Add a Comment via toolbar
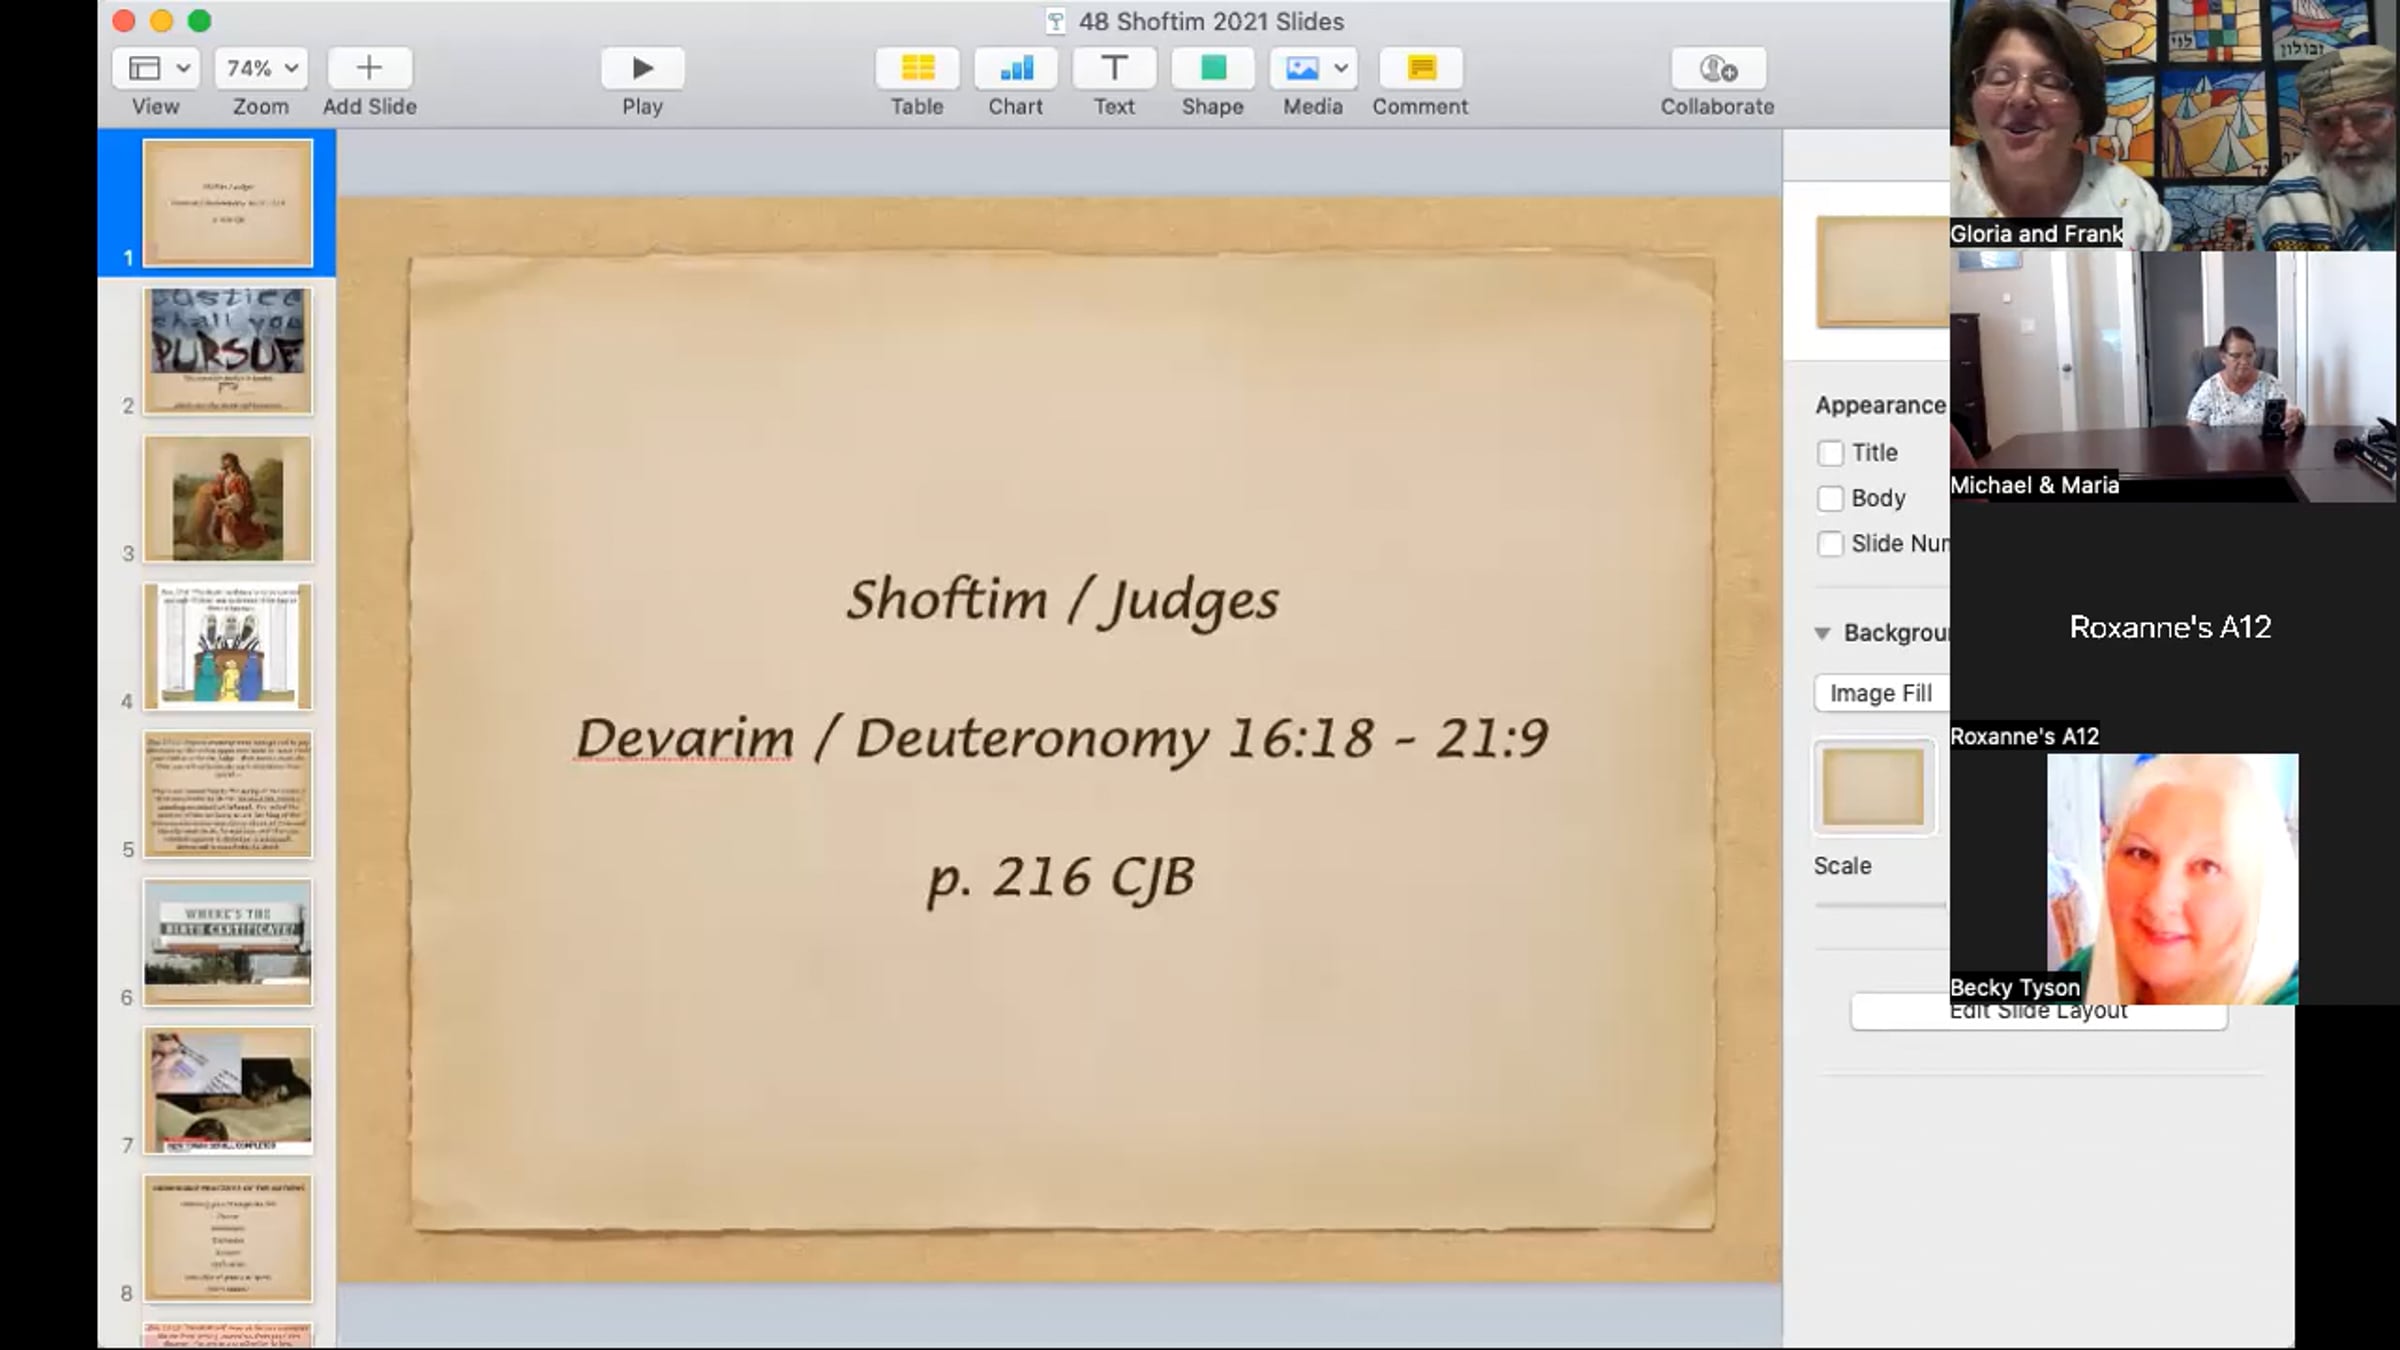The image size is (2400, 1350). (1420, 68)
